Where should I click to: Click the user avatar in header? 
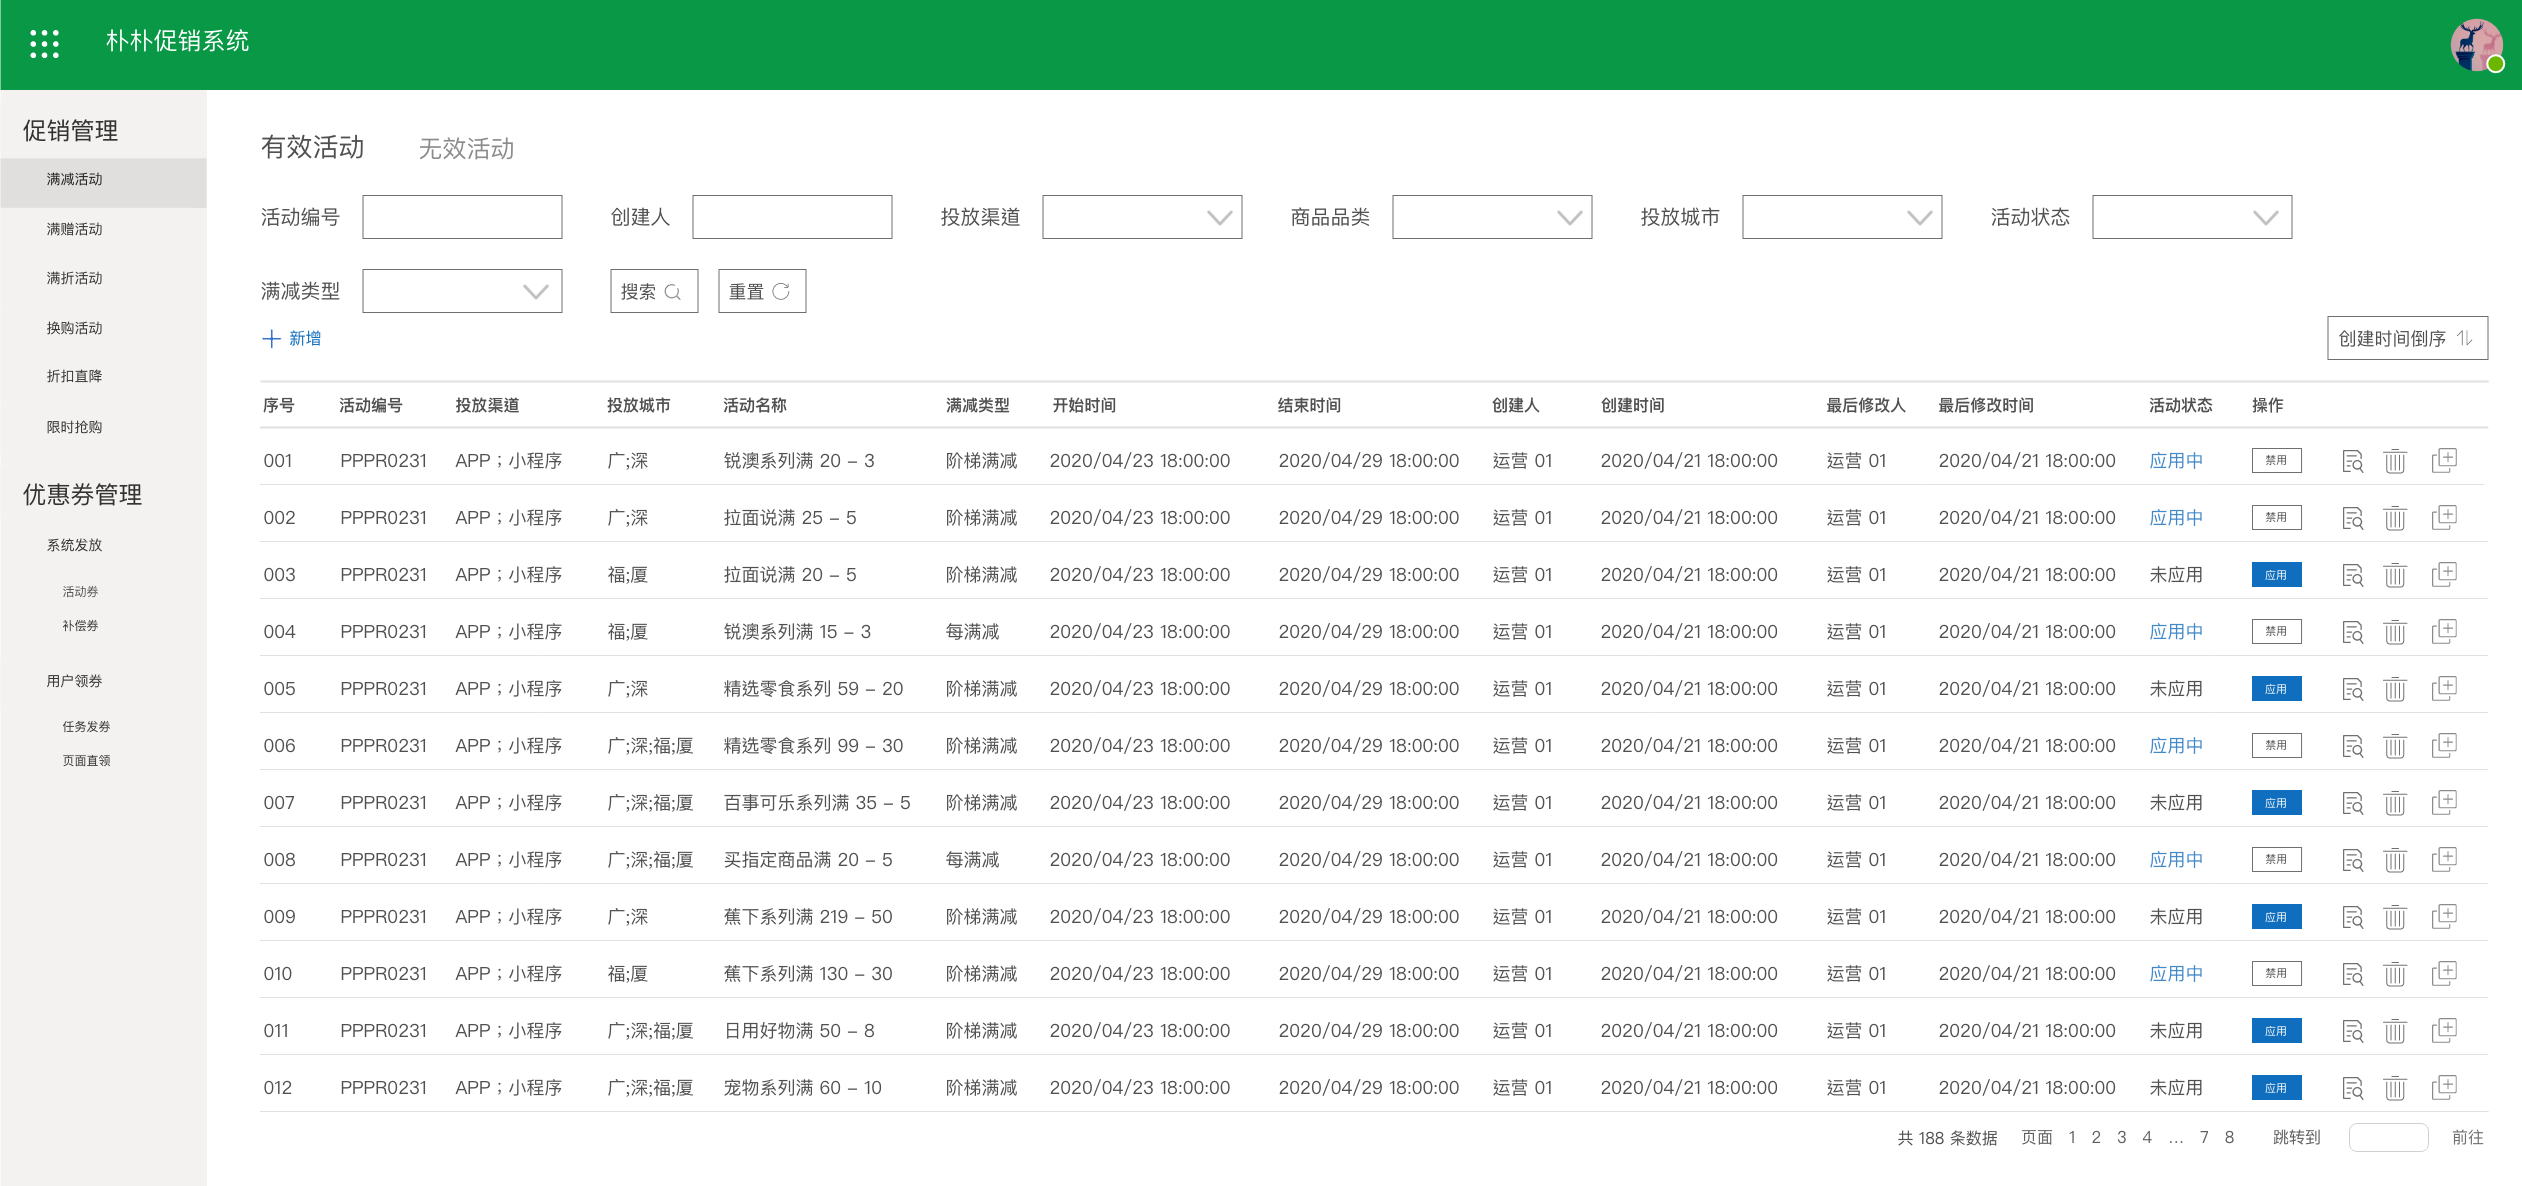tap(2476, 46)
